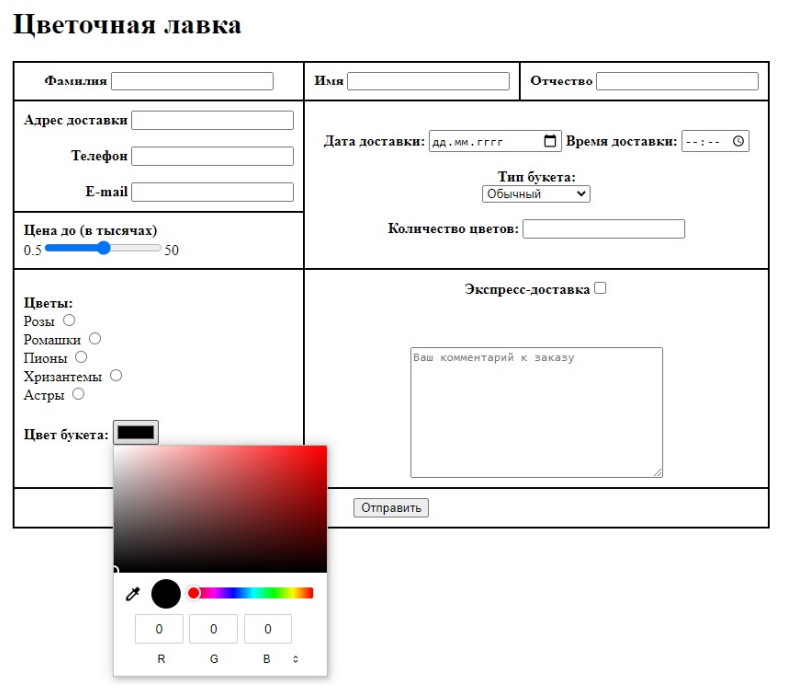Click the G value field in color picker
Viewport: 787px width, 689px height.
pos(213,629)
